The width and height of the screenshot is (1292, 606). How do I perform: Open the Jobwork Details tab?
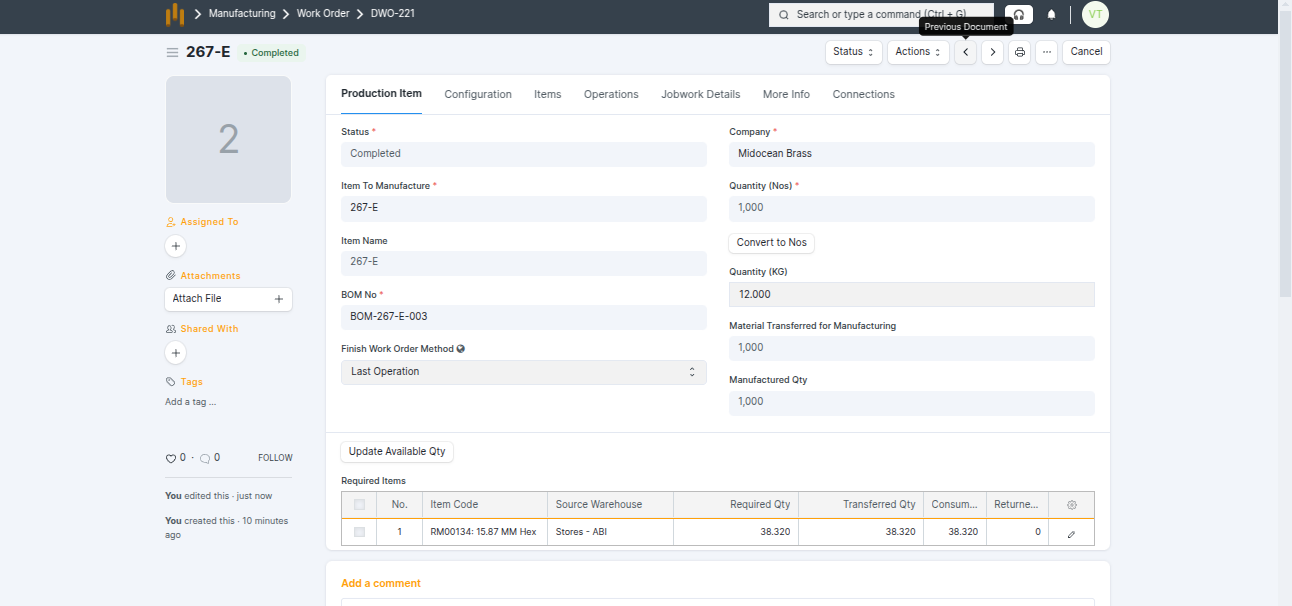point(700,94)
